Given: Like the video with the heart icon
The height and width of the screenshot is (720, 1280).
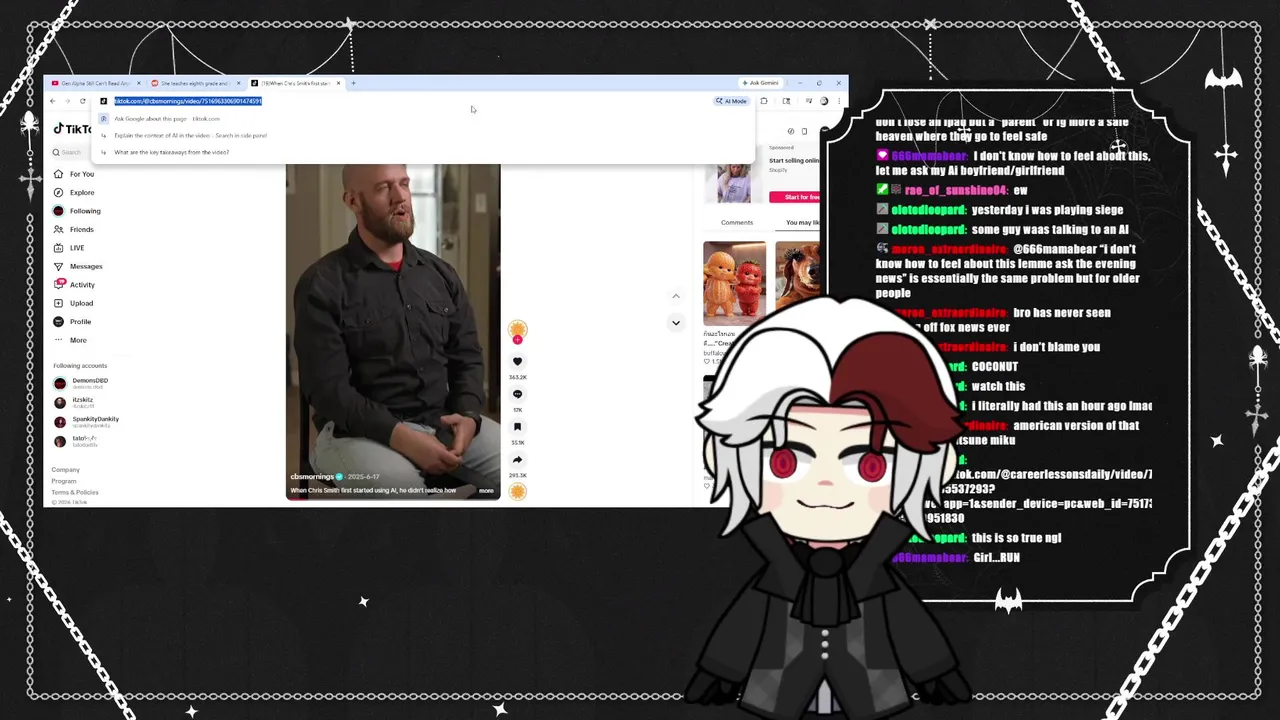Looking at the screenshot, I should coord(517,362).
